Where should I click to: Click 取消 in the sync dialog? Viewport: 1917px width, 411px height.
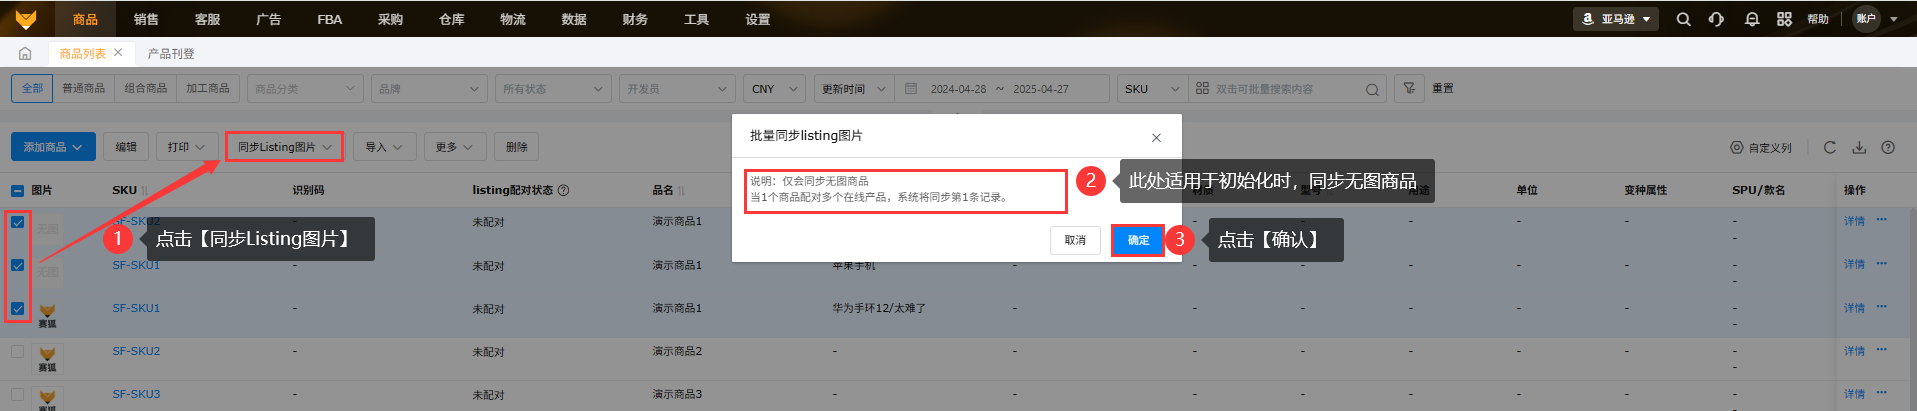1075,240
